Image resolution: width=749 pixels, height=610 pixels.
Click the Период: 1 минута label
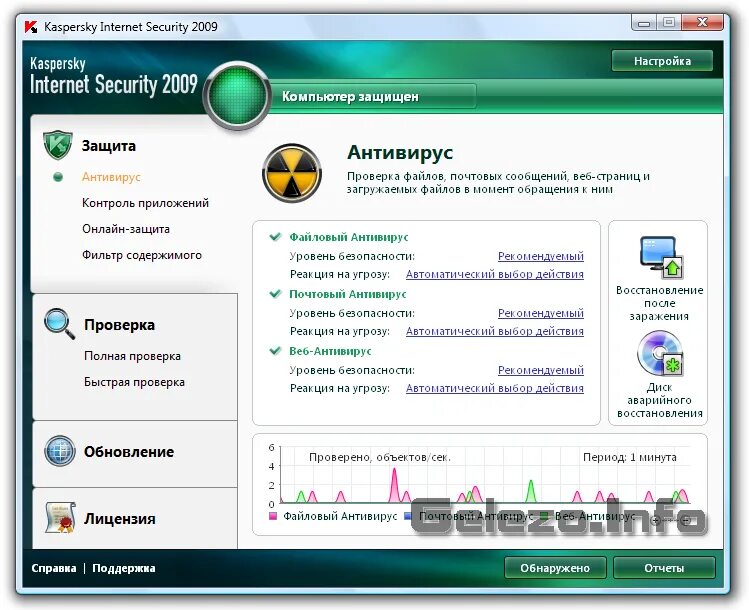pyautogui.click(x=630, y=457)
